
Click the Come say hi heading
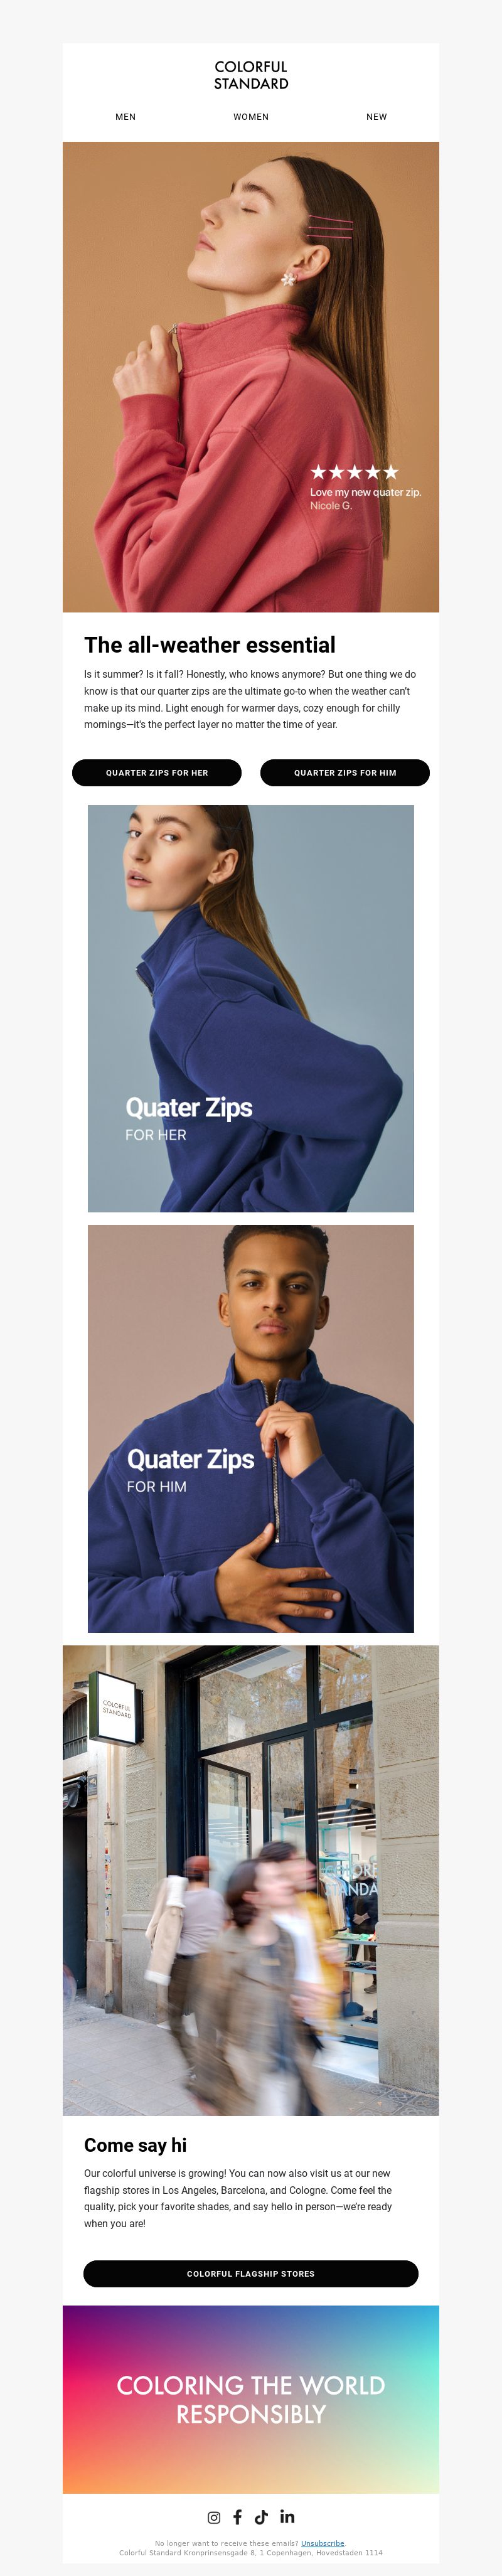point(135,2145)
